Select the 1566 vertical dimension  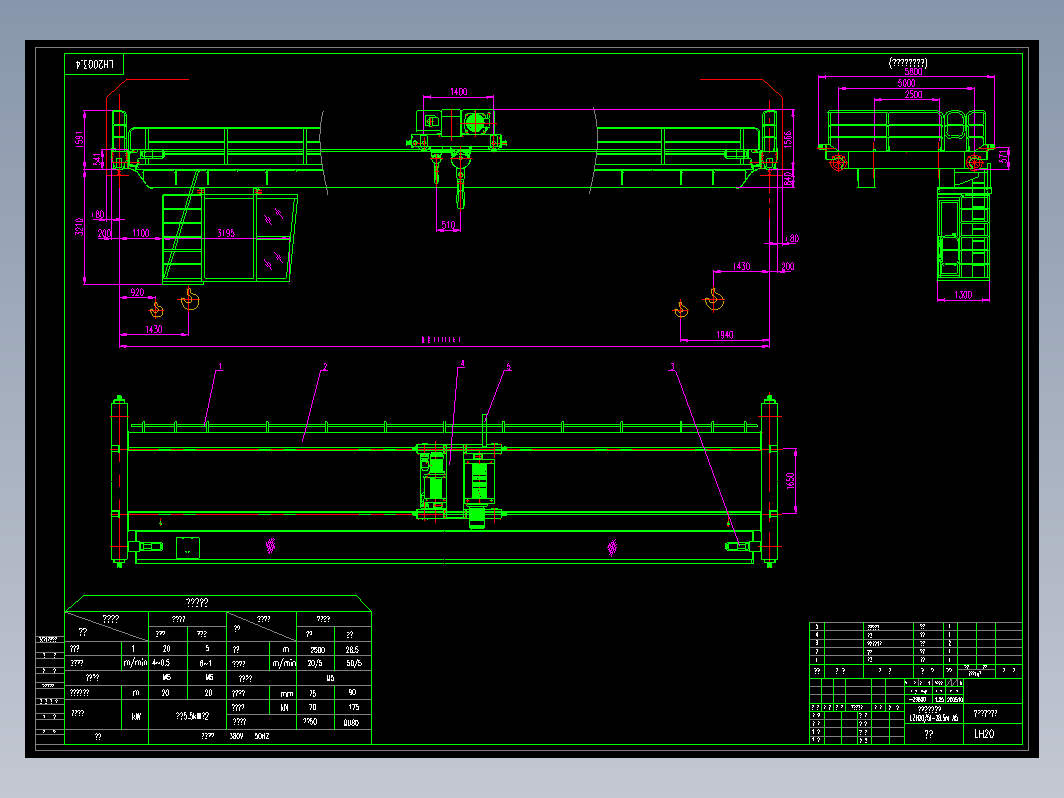point(788,137)
